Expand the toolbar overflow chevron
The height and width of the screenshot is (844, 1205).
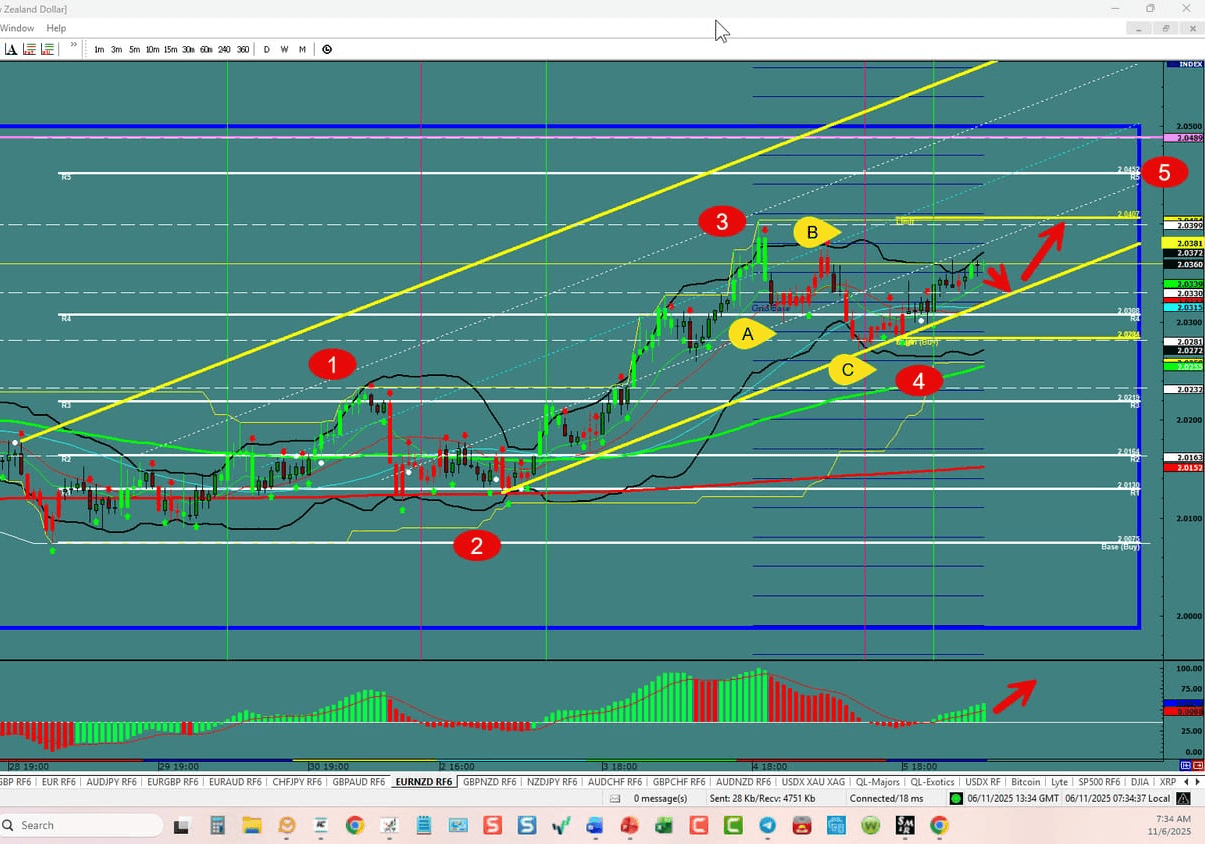tap(72, 46)
